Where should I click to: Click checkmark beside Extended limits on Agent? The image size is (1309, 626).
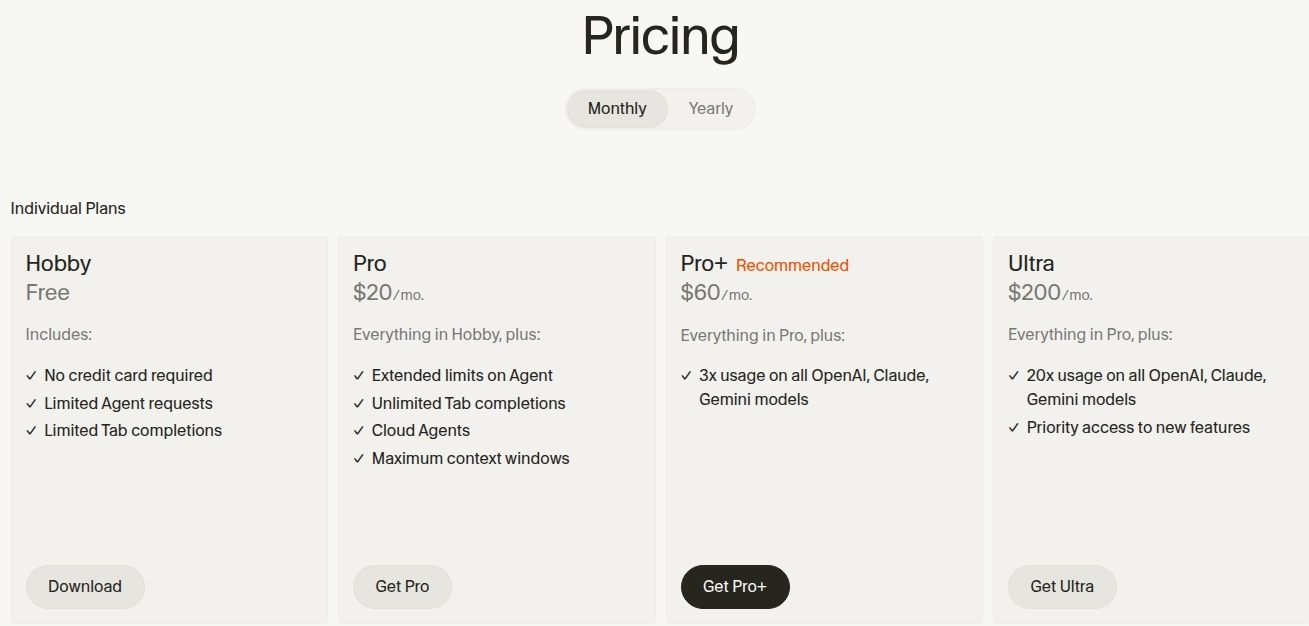point(359,376)
